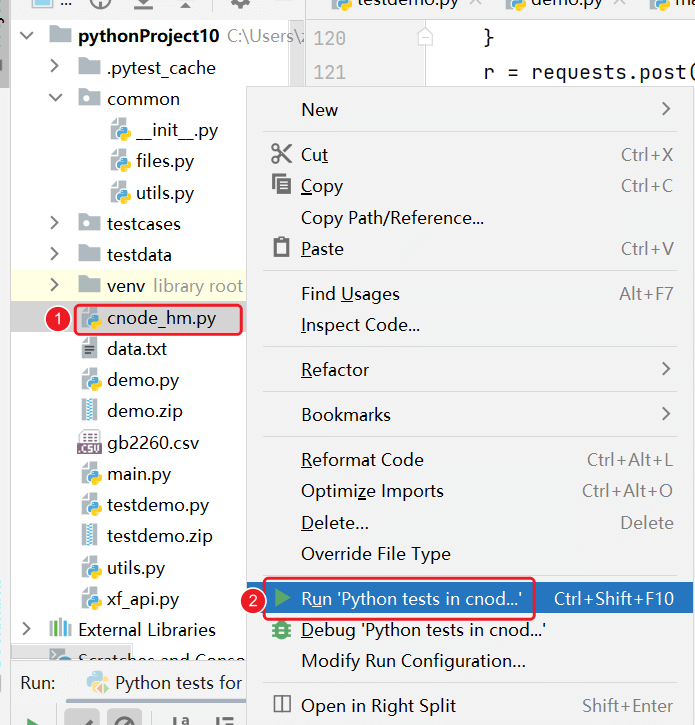Choose Modify Run Configuration...
695x725 pixels.
click(x=470, y=661)
